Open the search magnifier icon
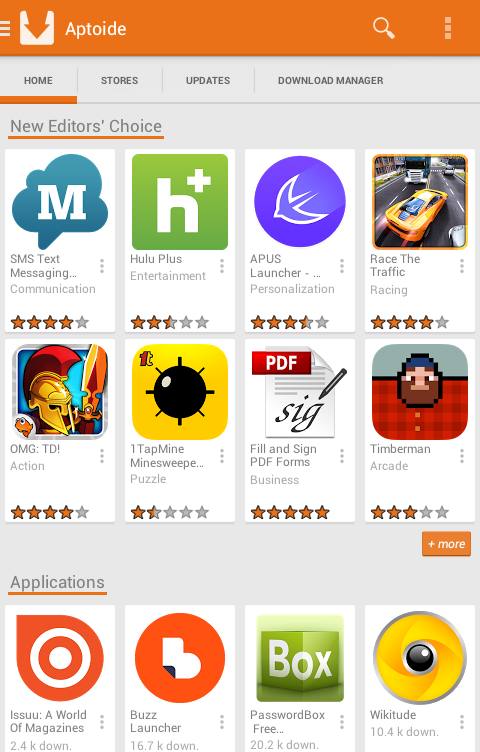 384,28
